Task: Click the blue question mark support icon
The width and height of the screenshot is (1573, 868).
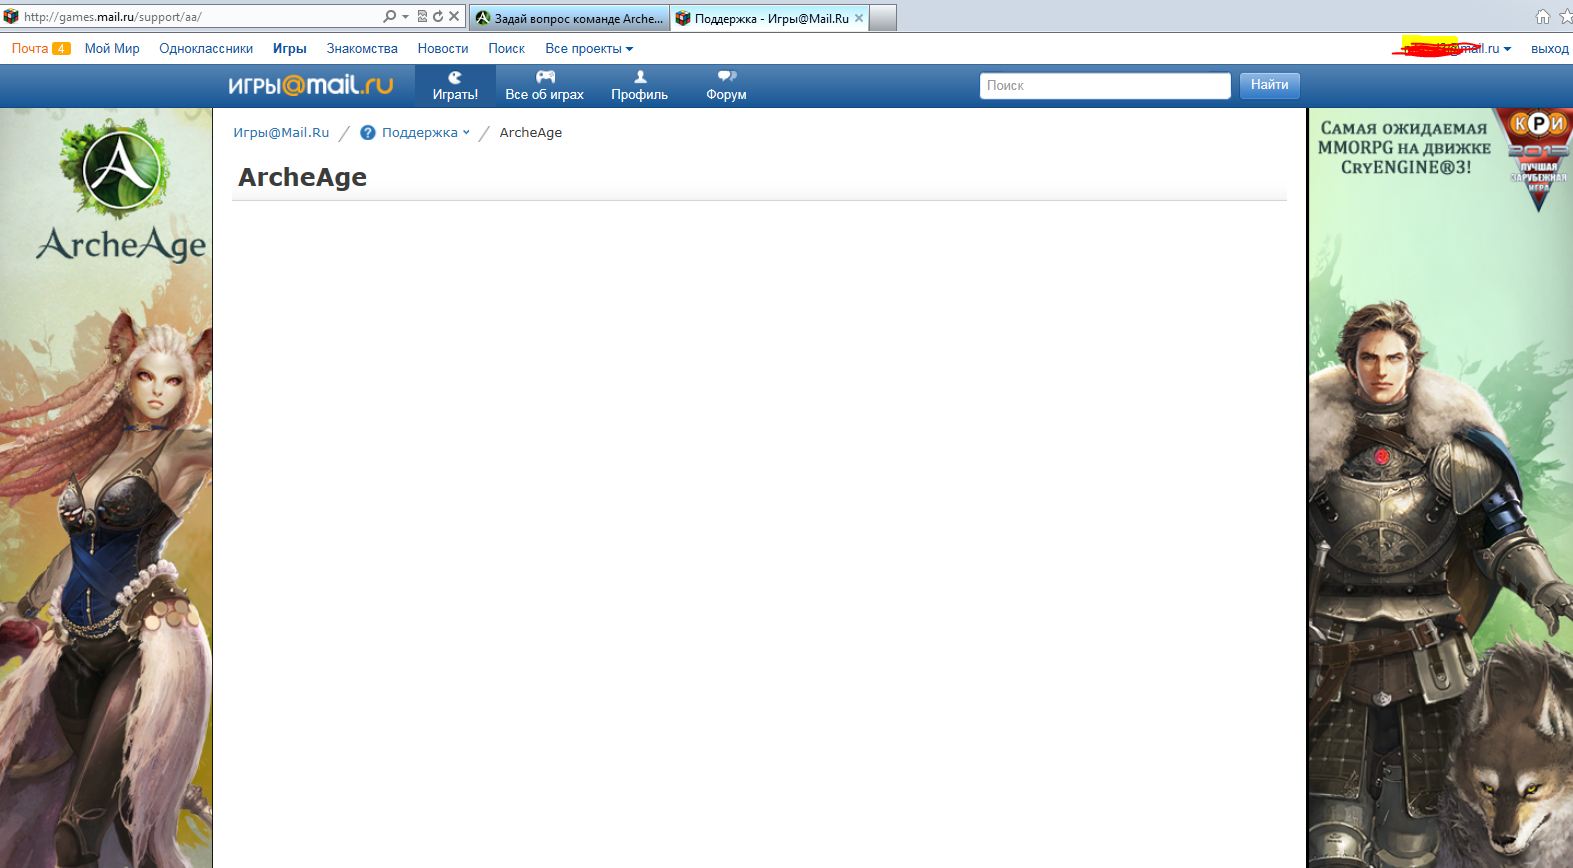Action: point(368,132)
